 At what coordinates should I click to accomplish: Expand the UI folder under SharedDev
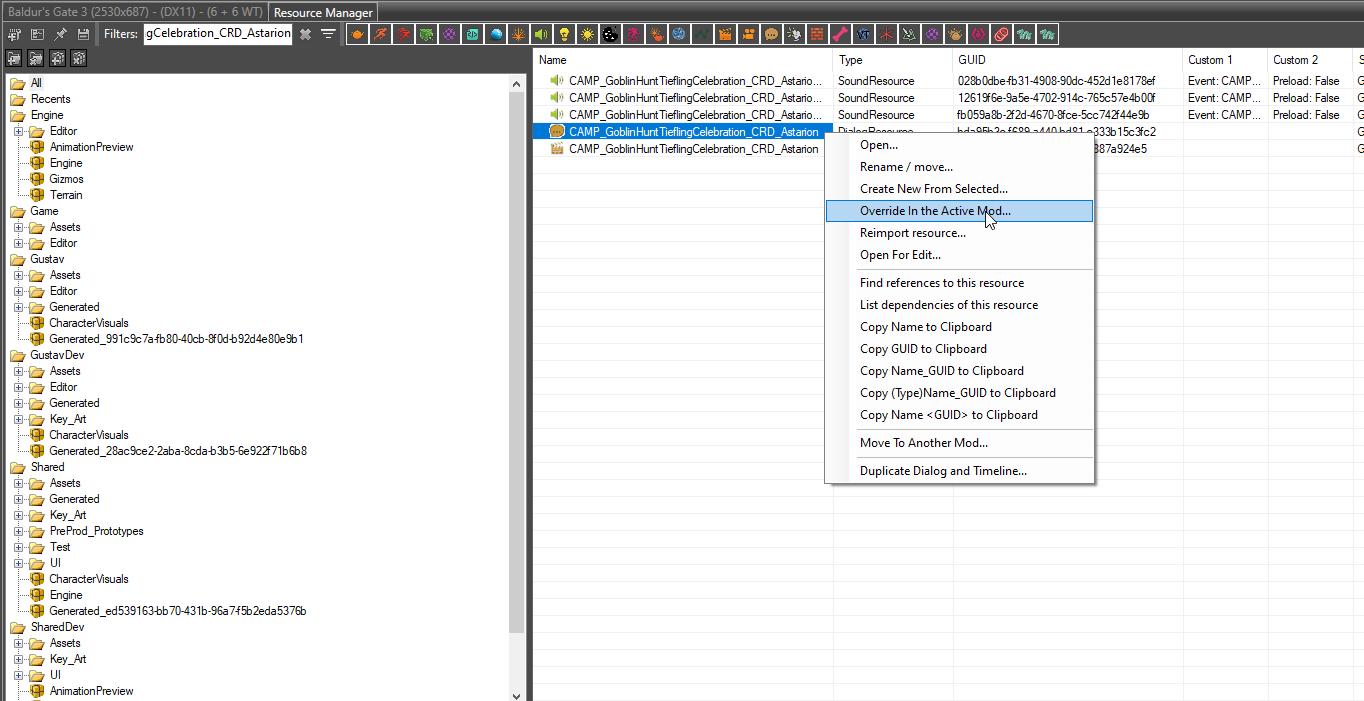coord(18,675)
